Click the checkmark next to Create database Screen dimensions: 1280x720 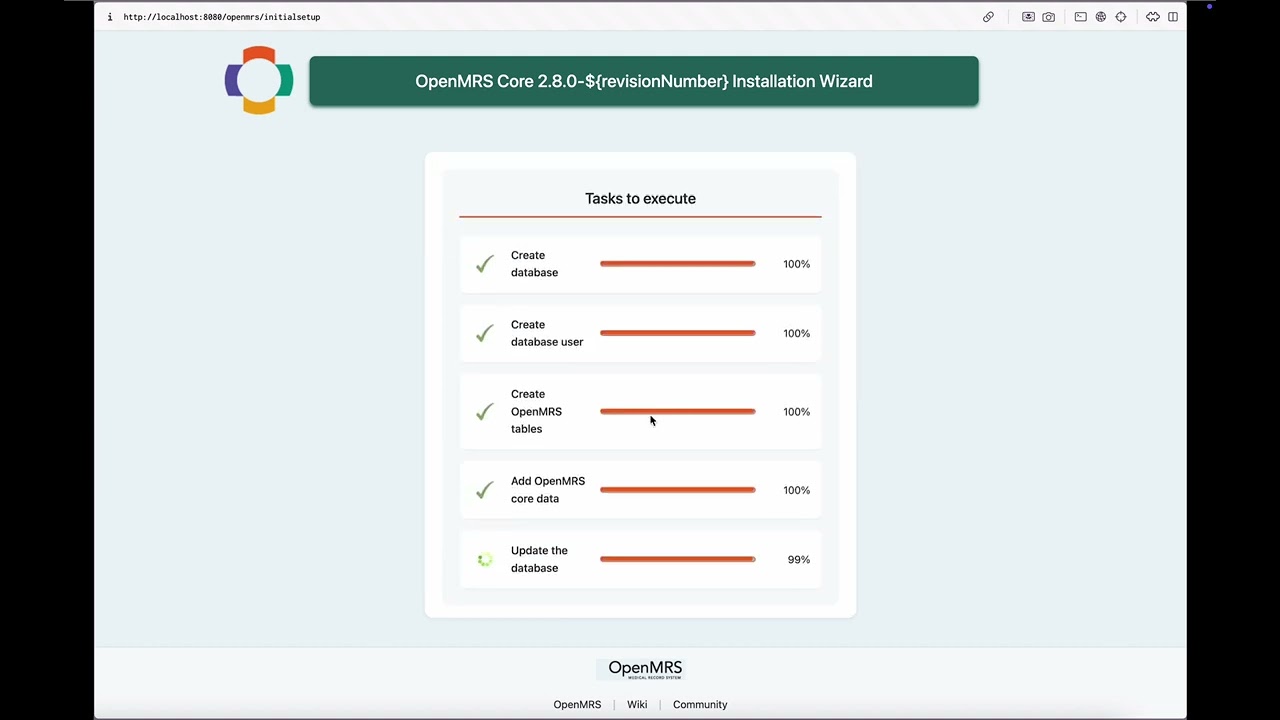485,264
